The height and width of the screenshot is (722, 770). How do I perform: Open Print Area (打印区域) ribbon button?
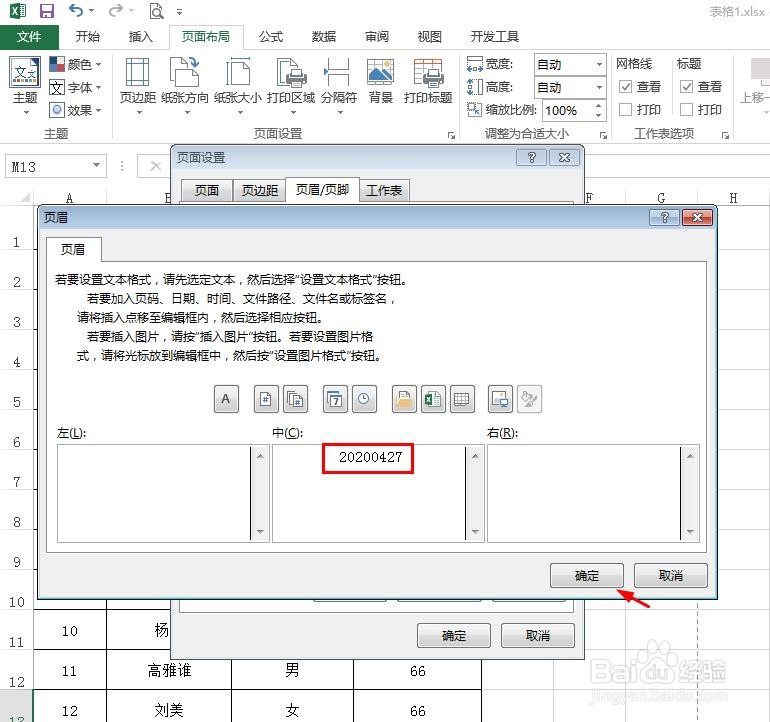291,86
